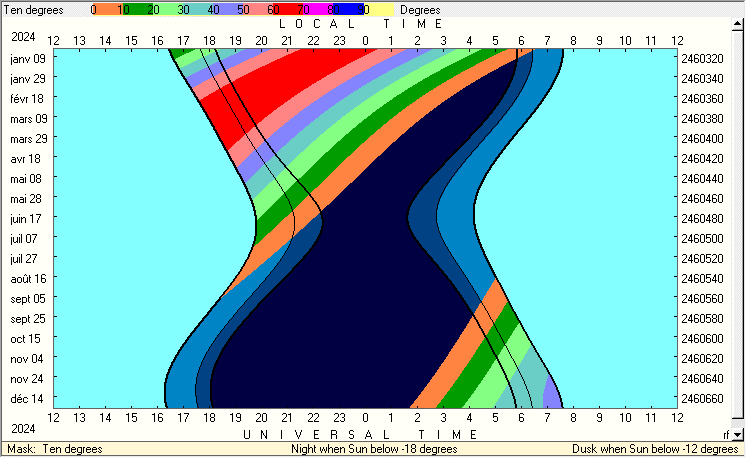Screen dimensions: 746x458
Task: Pick the teal 30-40 degrees legend swatch
Action: pyautogui.click(x=197, y=10)
